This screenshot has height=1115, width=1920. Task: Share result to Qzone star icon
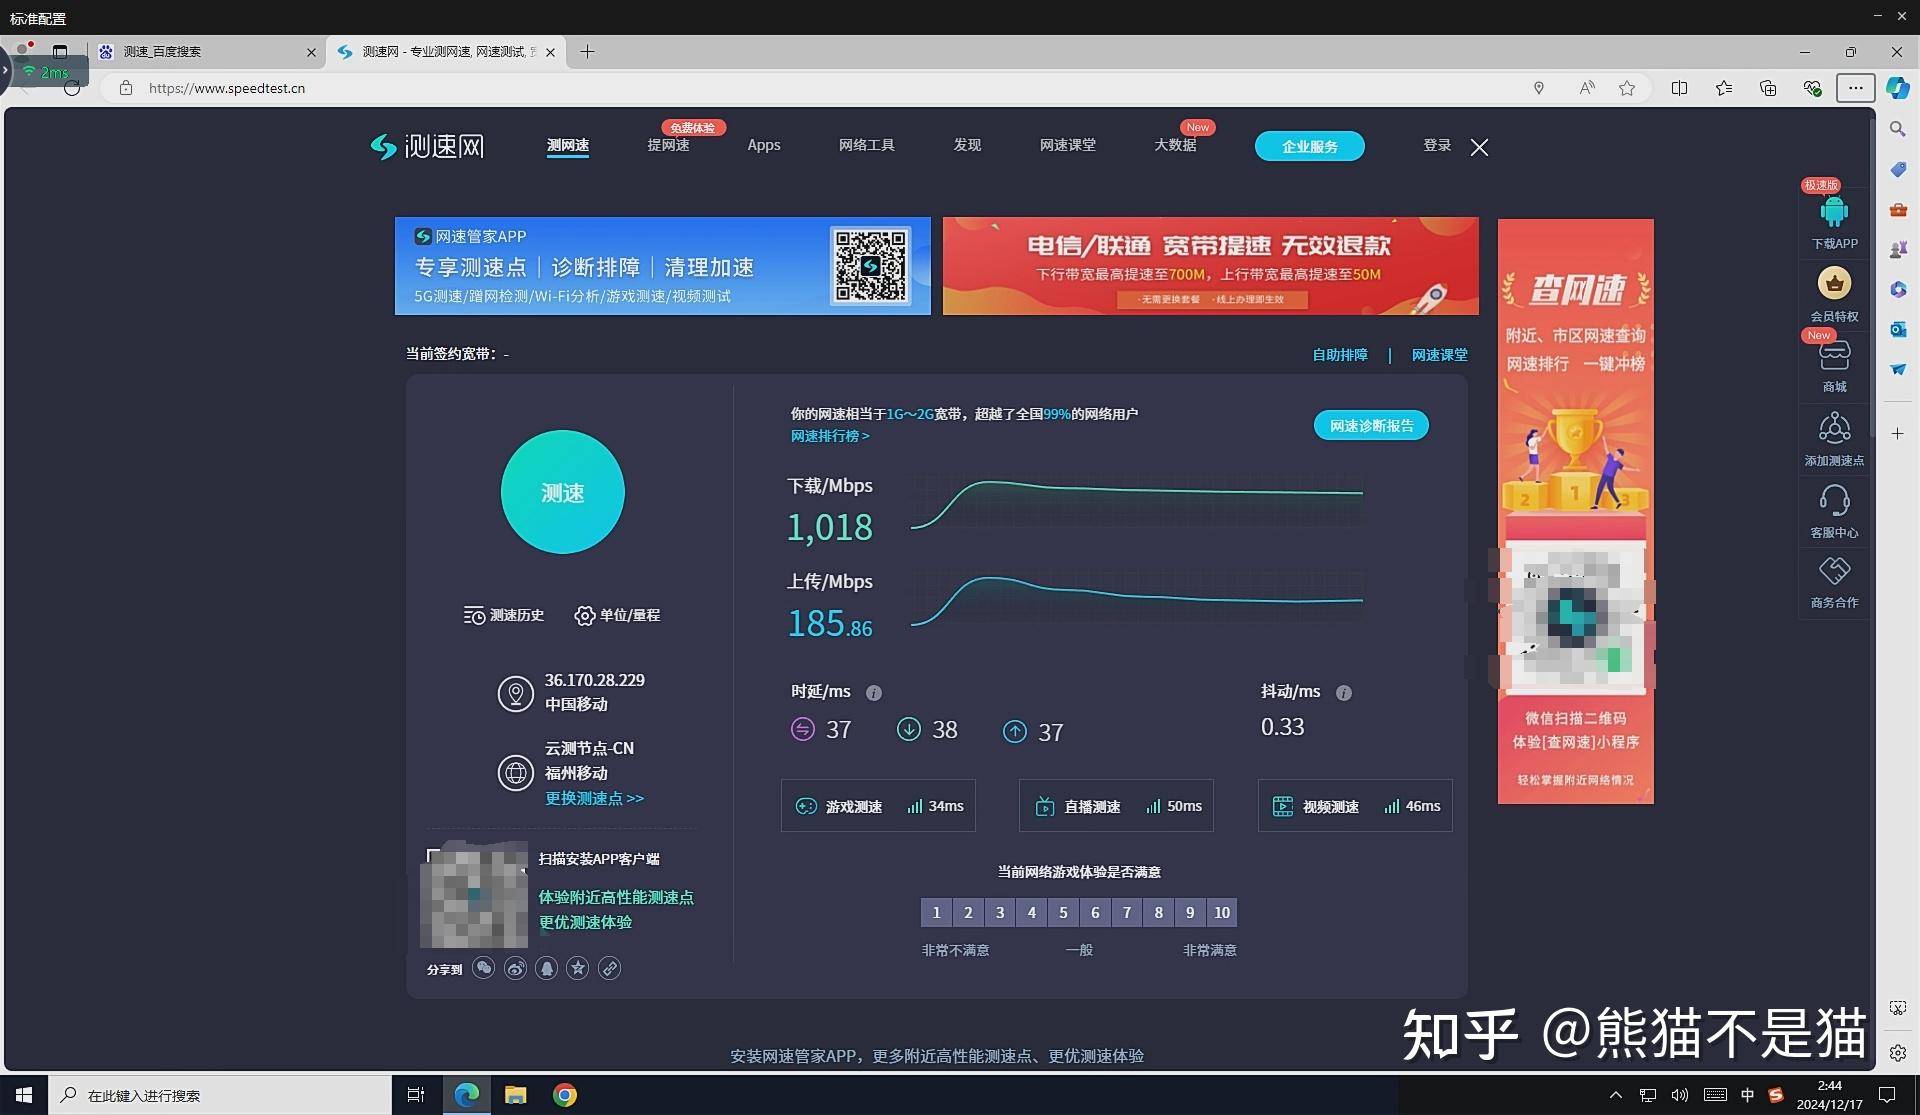pyautogui.click(x=578, y=968)
